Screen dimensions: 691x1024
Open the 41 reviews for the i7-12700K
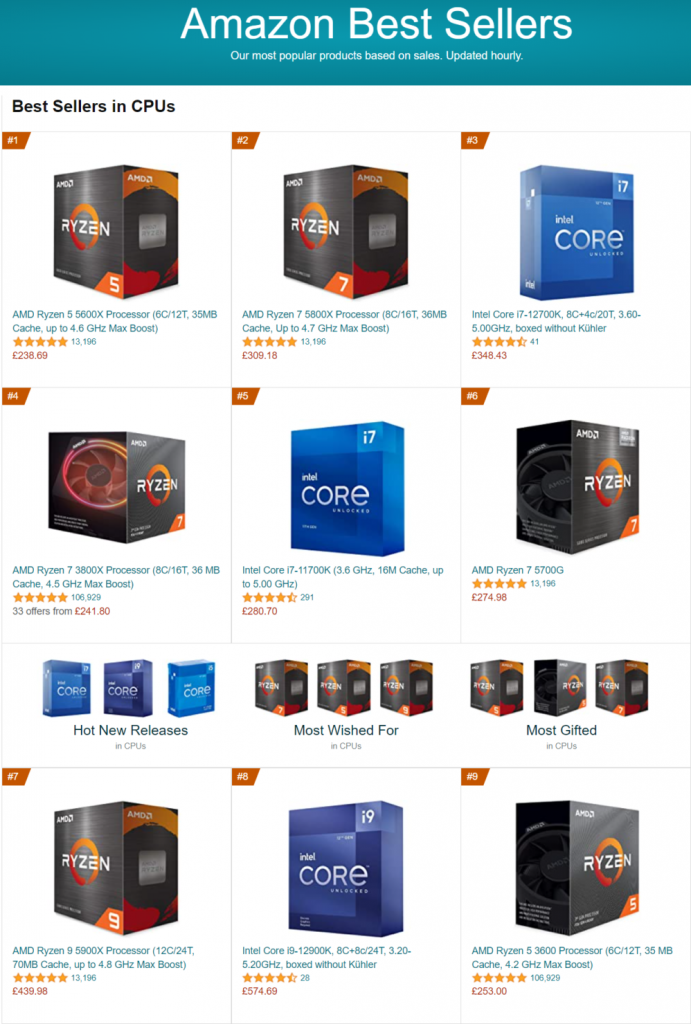point(534,342)
